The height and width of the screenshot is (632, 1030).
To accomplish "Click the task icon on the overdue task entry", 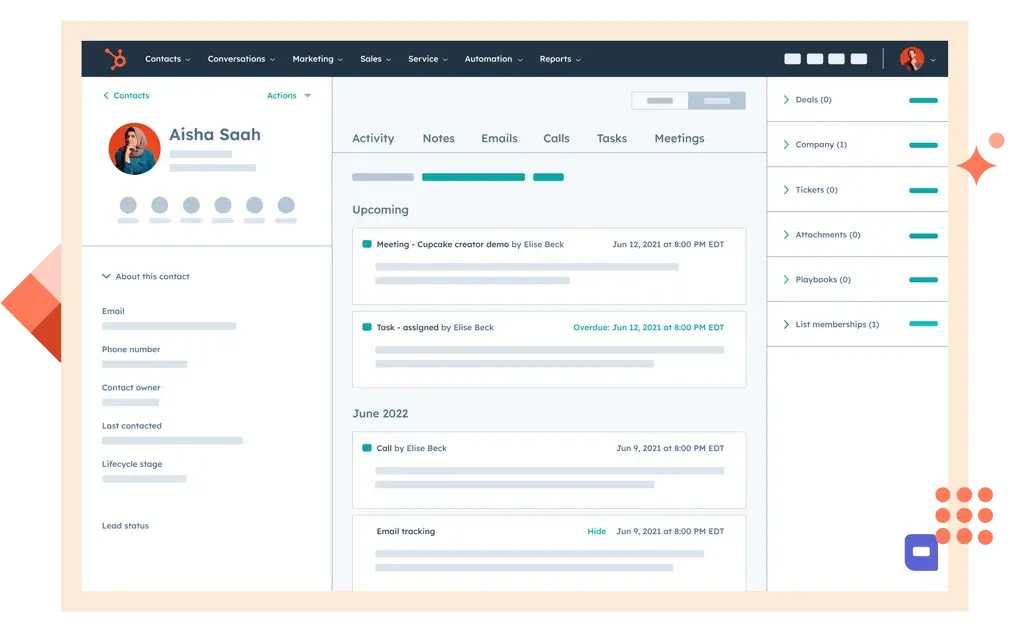I will coord(367,327).
